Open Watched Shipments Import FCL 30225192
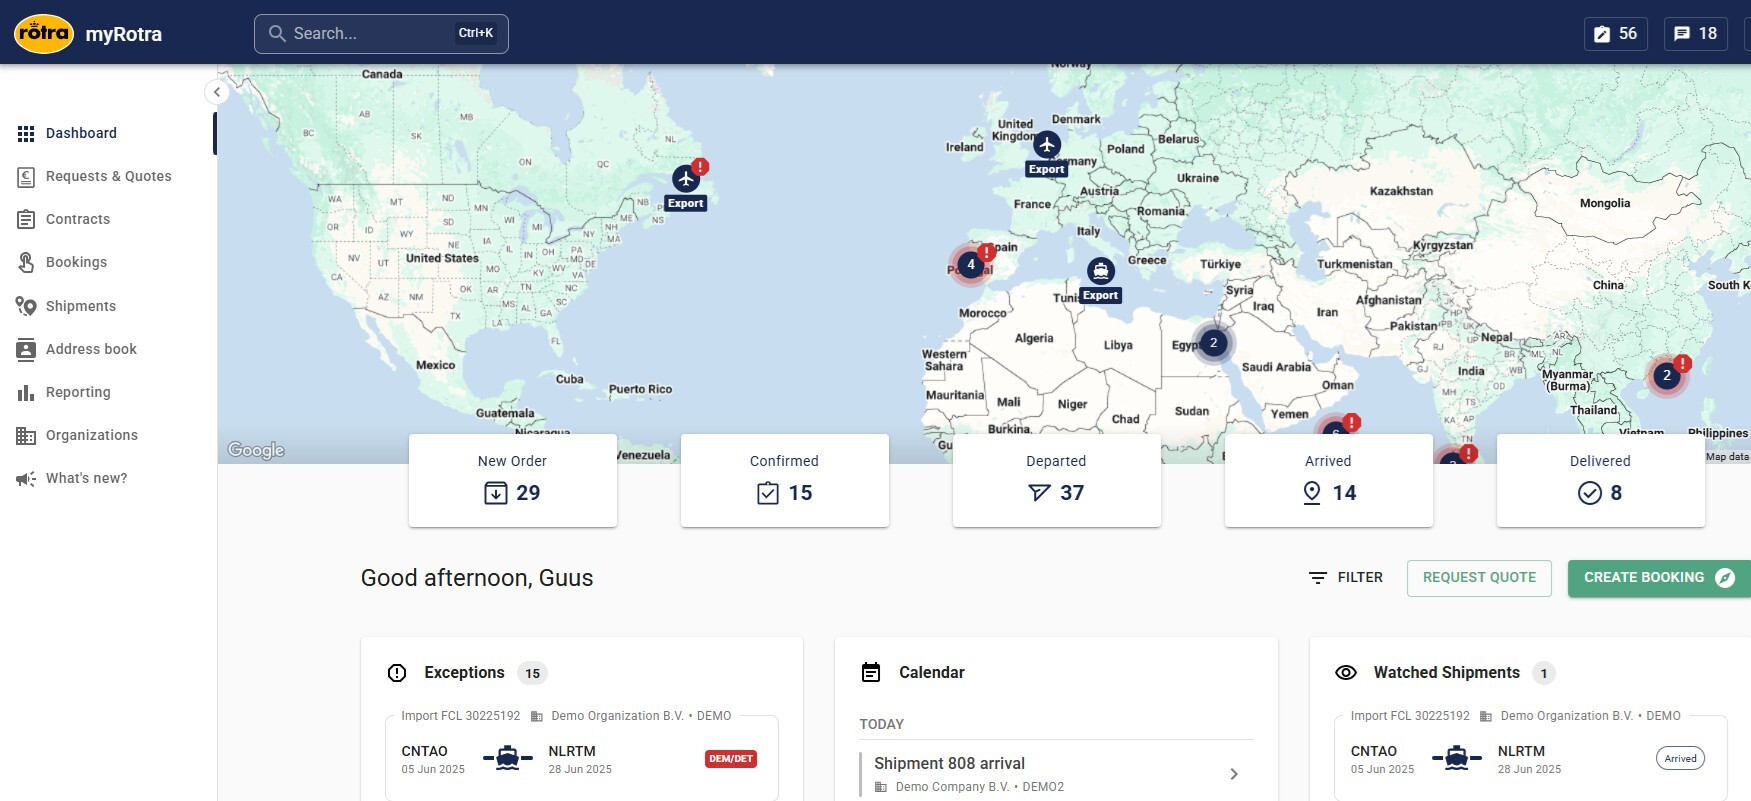1751x801 pixels. pos(1531,758)
